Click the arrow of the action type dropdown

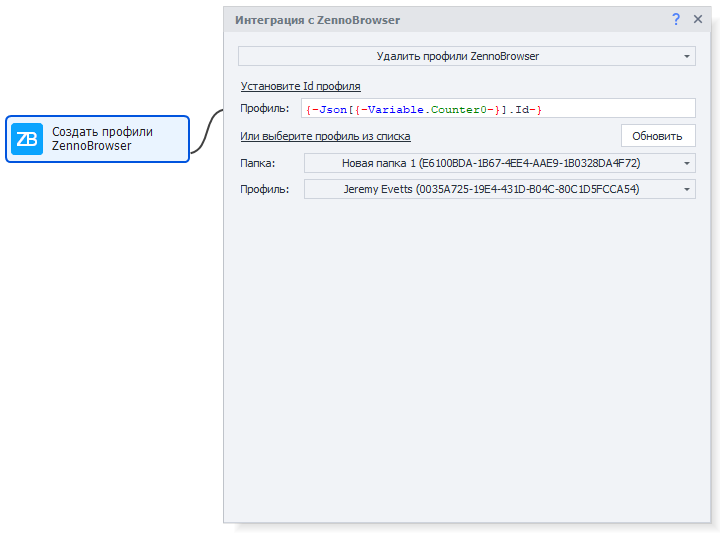687,56
